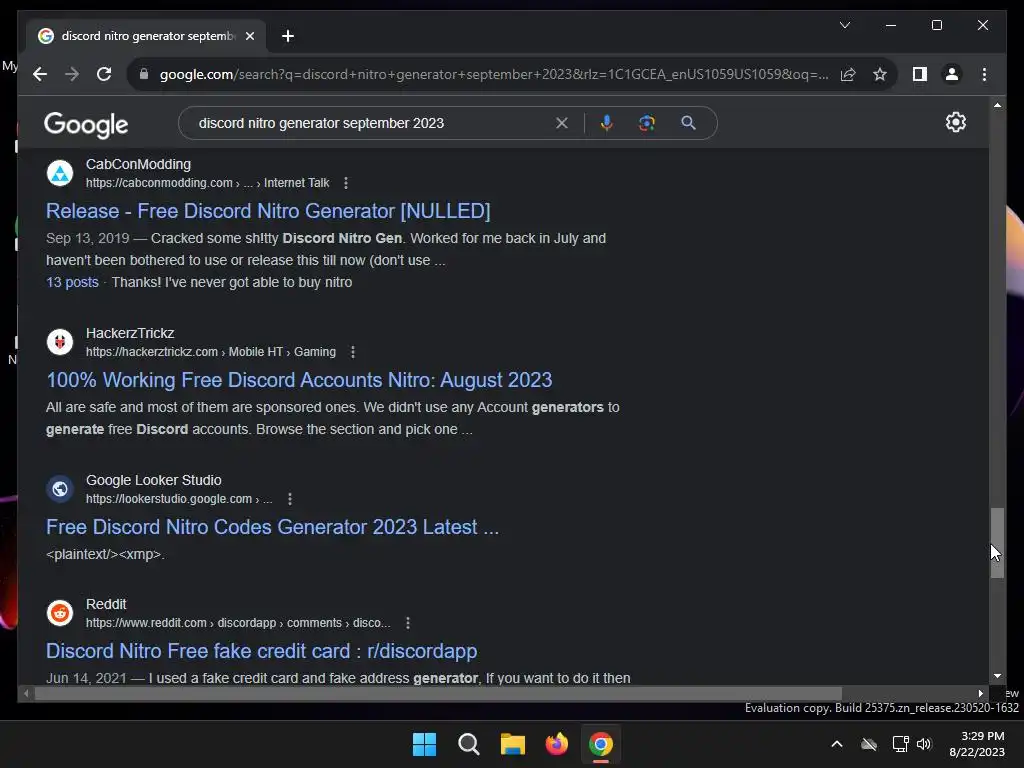Open Chrome side panel
The image size is (1024, 768).
coord(920,74)
